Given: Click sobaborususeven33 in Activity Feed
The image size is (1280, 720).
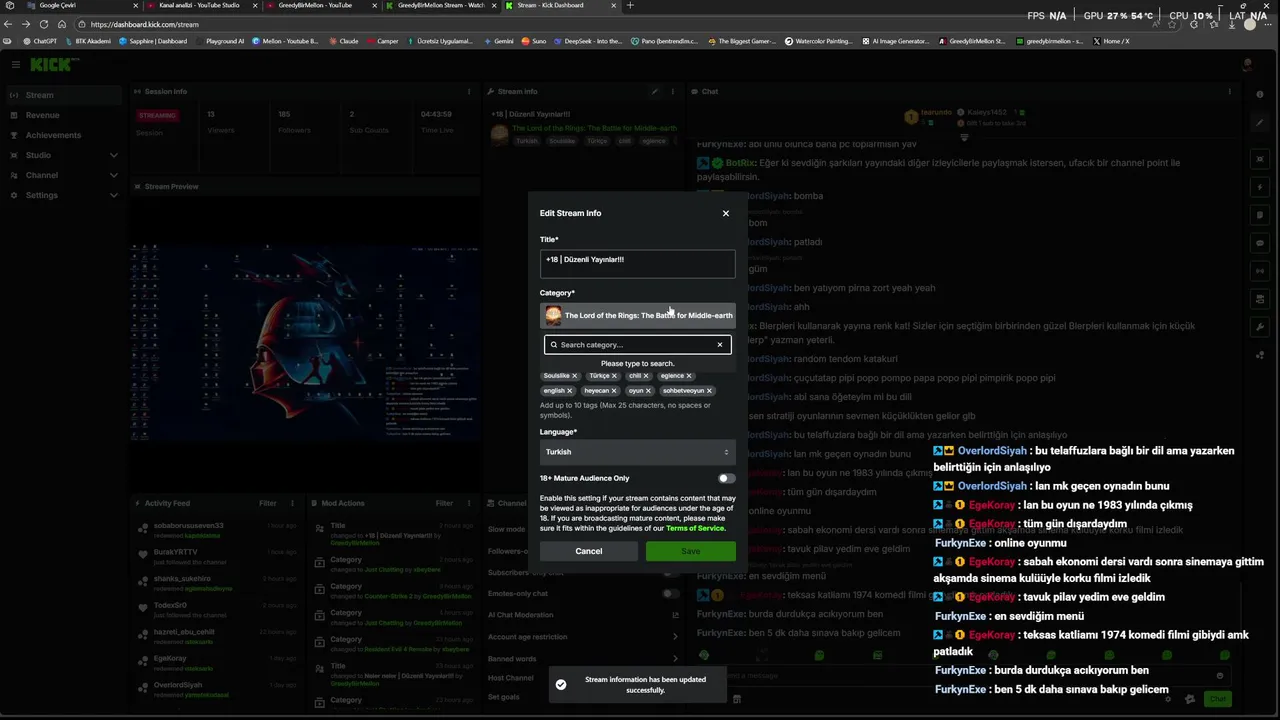Looking at the screenshot, I should point(189,525).
